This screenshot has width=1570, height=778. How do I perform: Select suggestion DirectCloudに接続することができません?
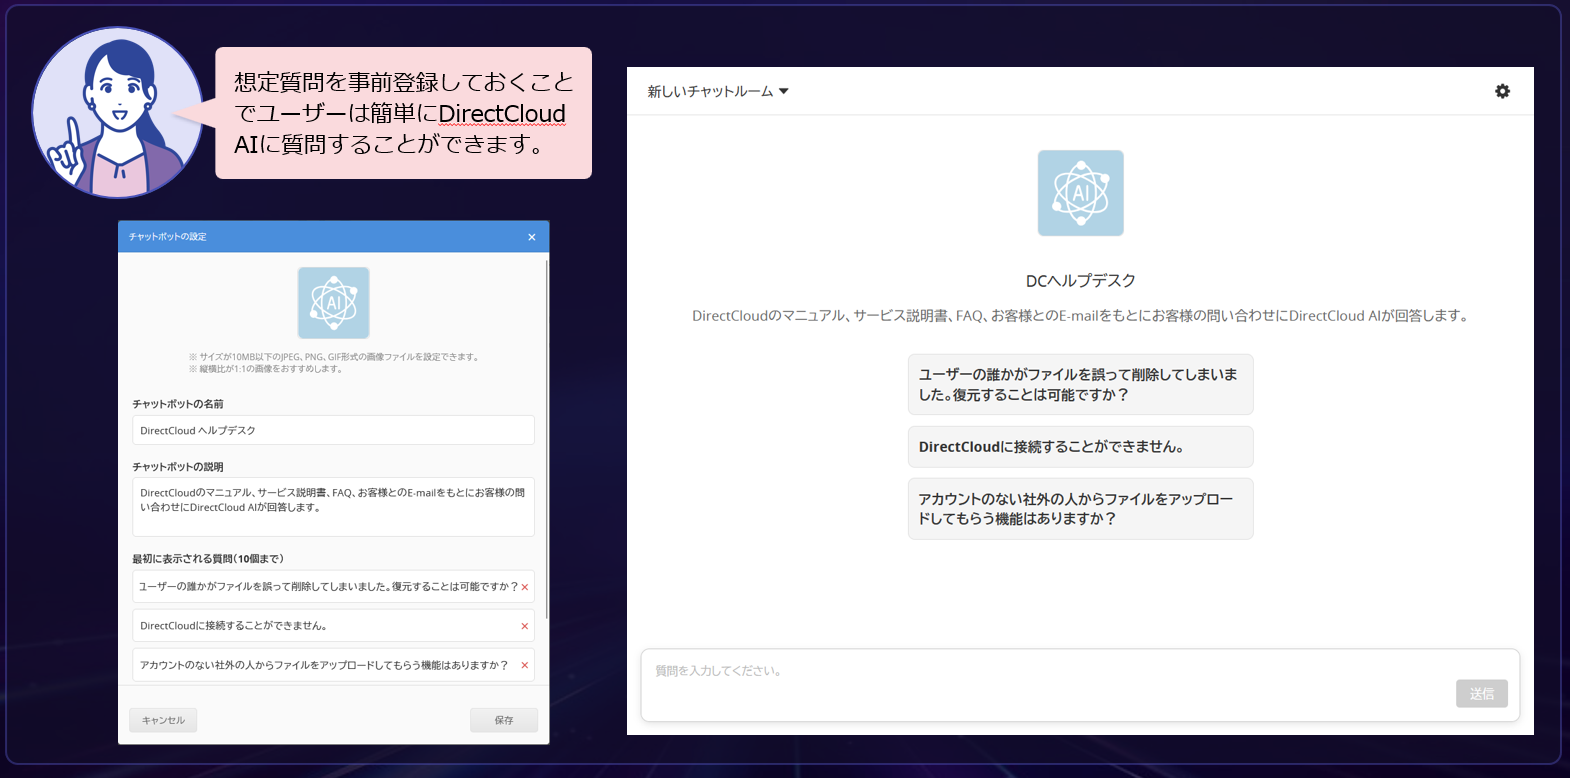tap(1080, 447)
